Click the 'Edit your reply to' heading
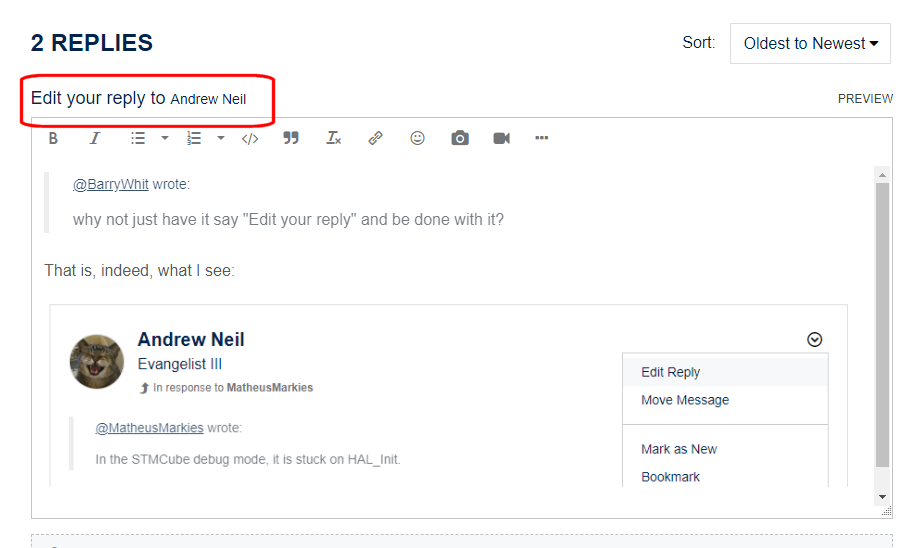Screen dimensions: 904x548 pyautogui.click(x=98, y=99)
